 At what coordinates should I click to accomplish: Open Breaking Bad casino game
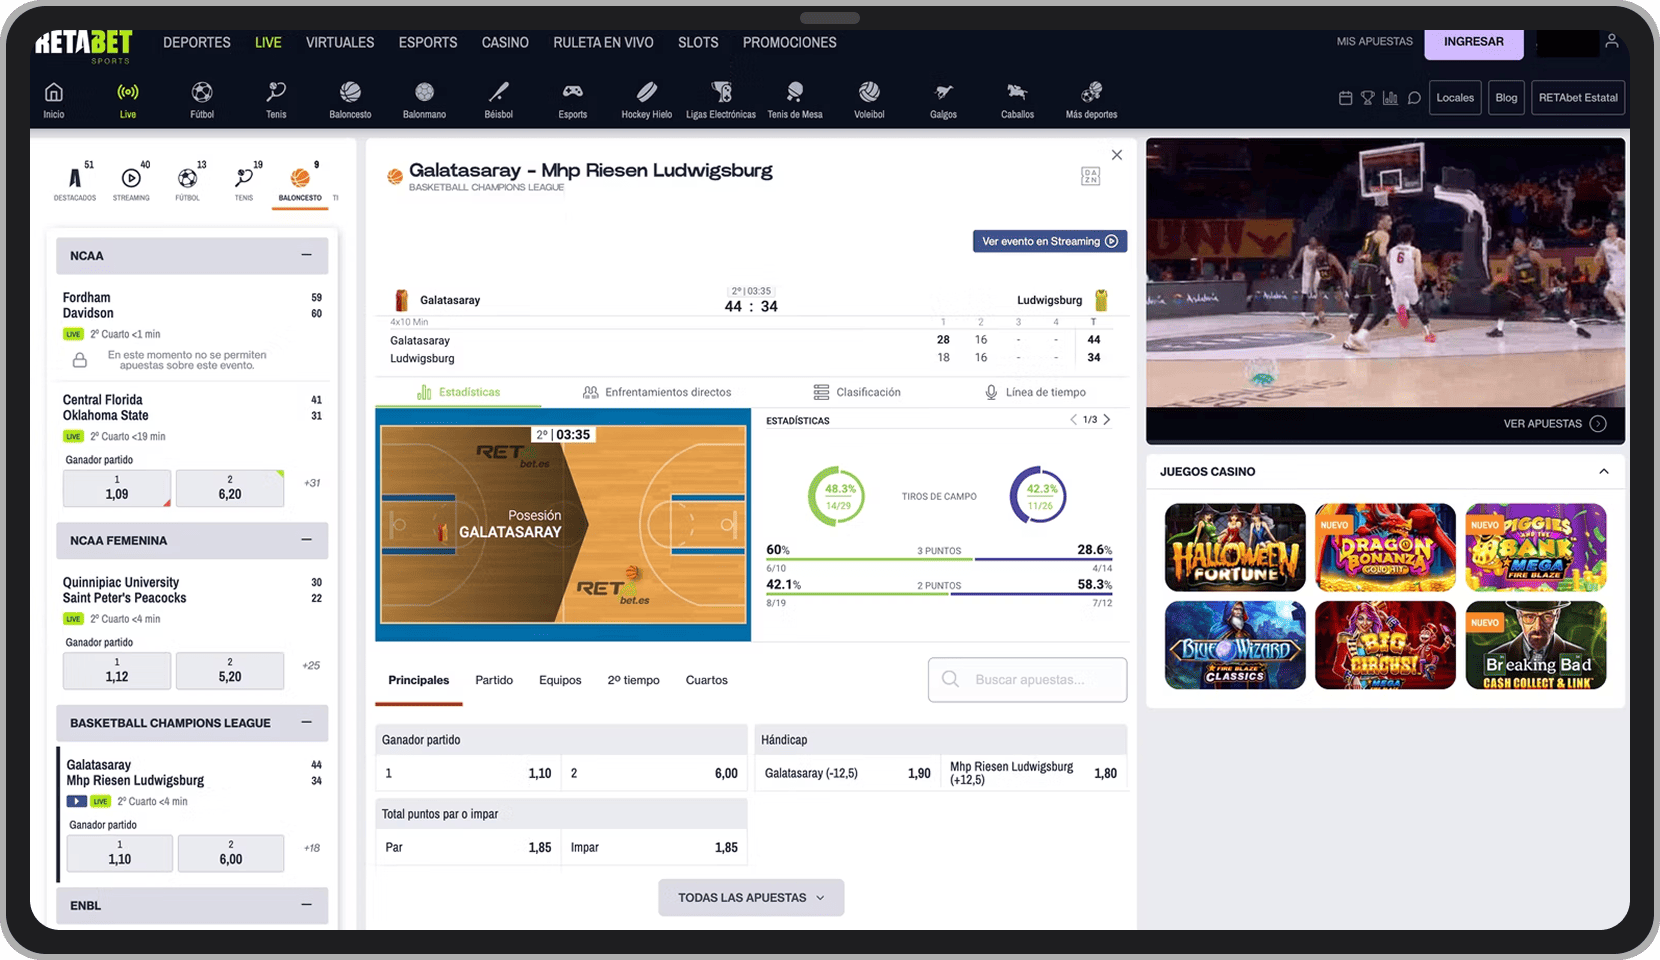pos(1536,645)
